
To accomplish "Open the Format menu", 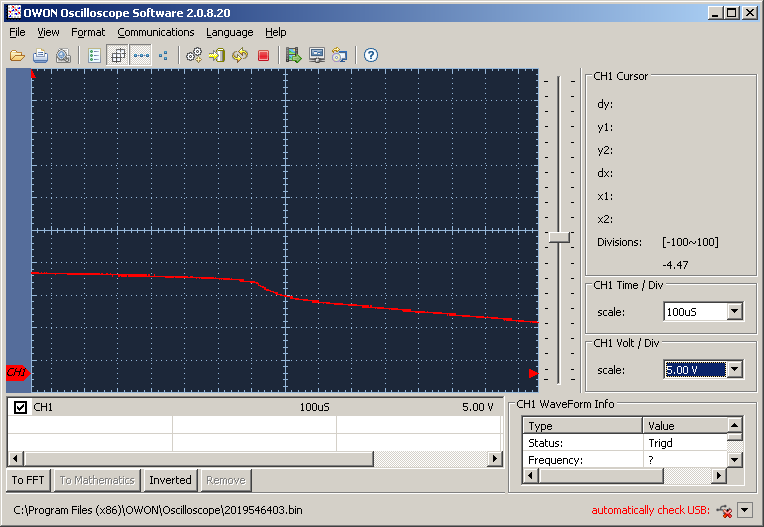I will 88,33.
